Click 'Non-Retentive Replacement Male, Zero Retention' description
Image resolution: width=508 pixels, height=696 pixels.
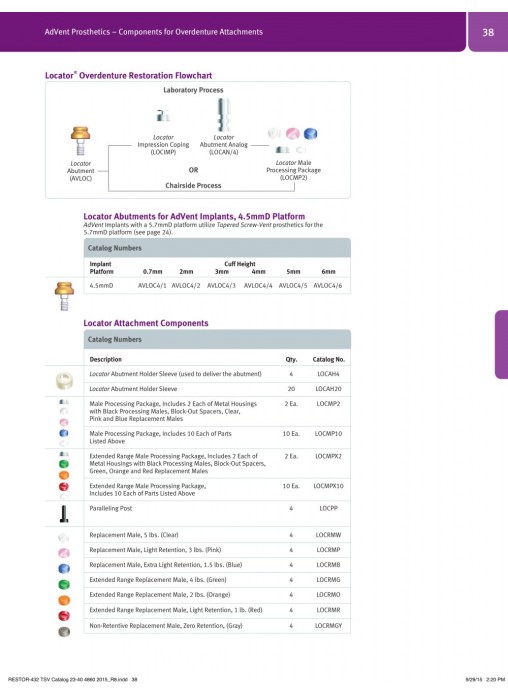(166, 626)
